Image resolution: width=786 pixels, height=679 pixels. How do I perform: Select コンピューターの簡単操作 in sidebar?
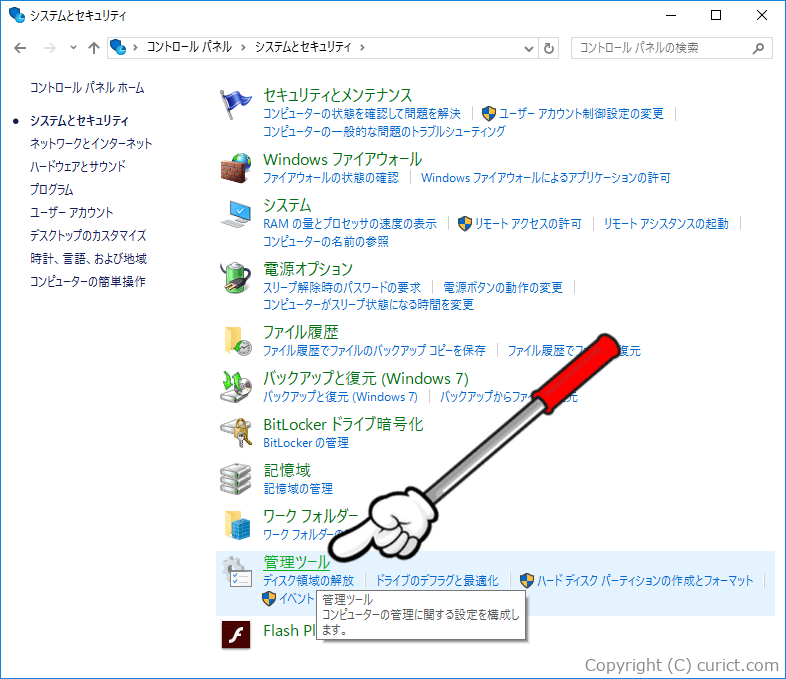pyautogui.click(x=88, y=282)
